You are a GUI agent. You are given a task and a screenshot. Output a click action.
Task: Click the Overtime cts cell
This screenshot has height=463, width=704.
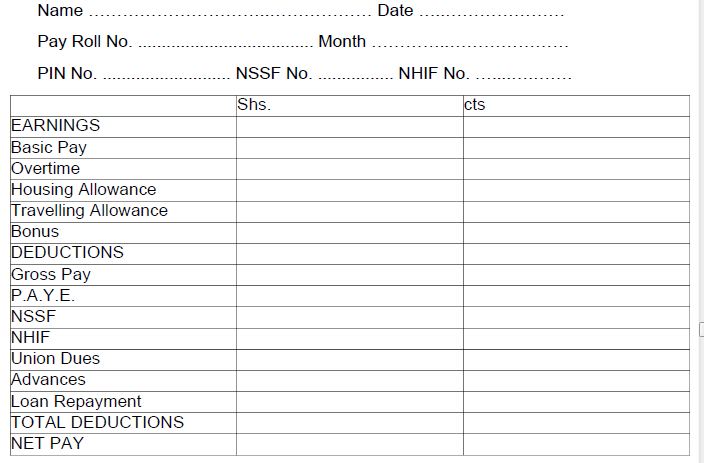576,169
